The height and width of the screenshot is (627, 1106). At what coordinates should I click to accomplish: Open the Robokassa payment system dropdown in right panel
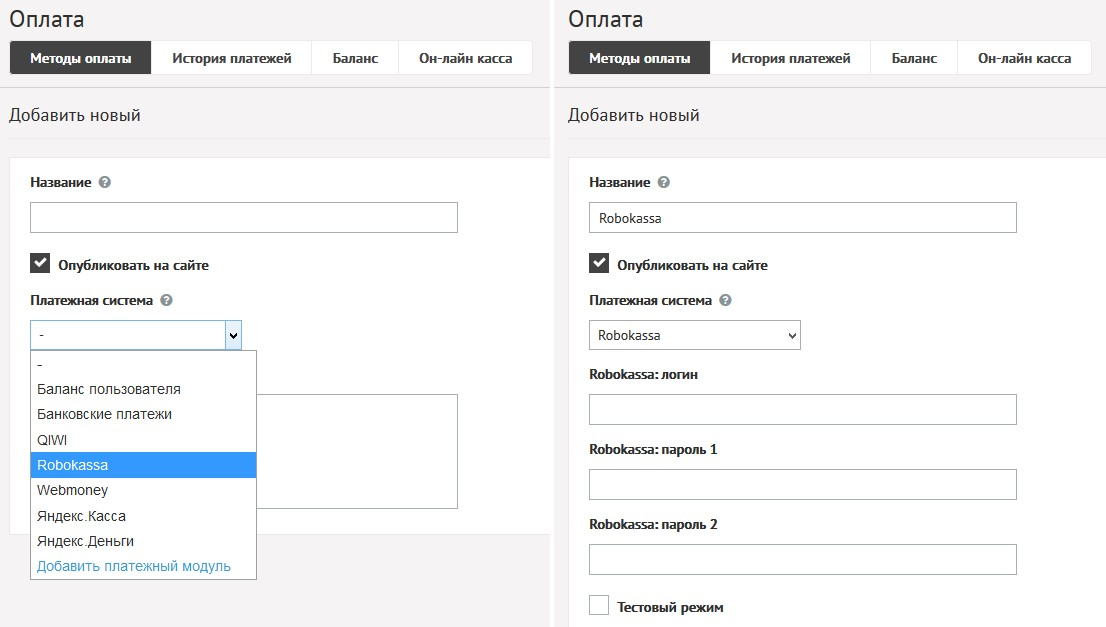tap(695, 335)
